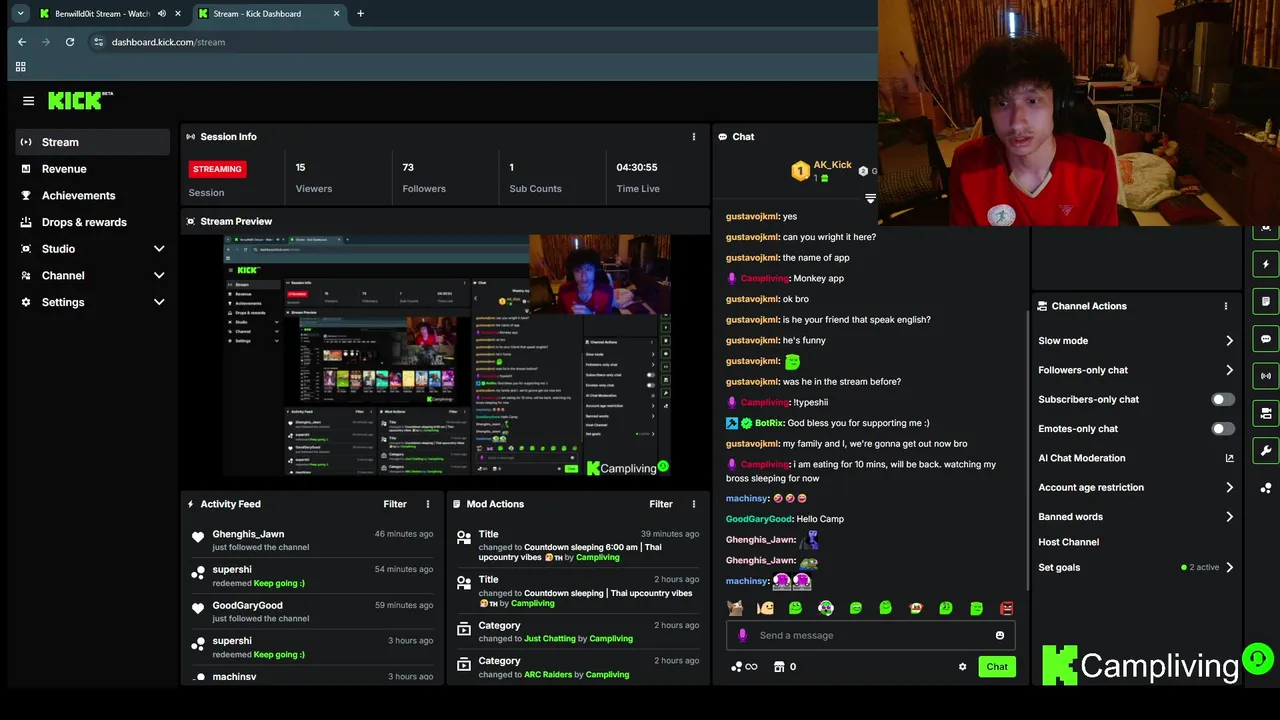
Task: Toggle Emotes-only chat
Action: click(x=1223, y=429)
